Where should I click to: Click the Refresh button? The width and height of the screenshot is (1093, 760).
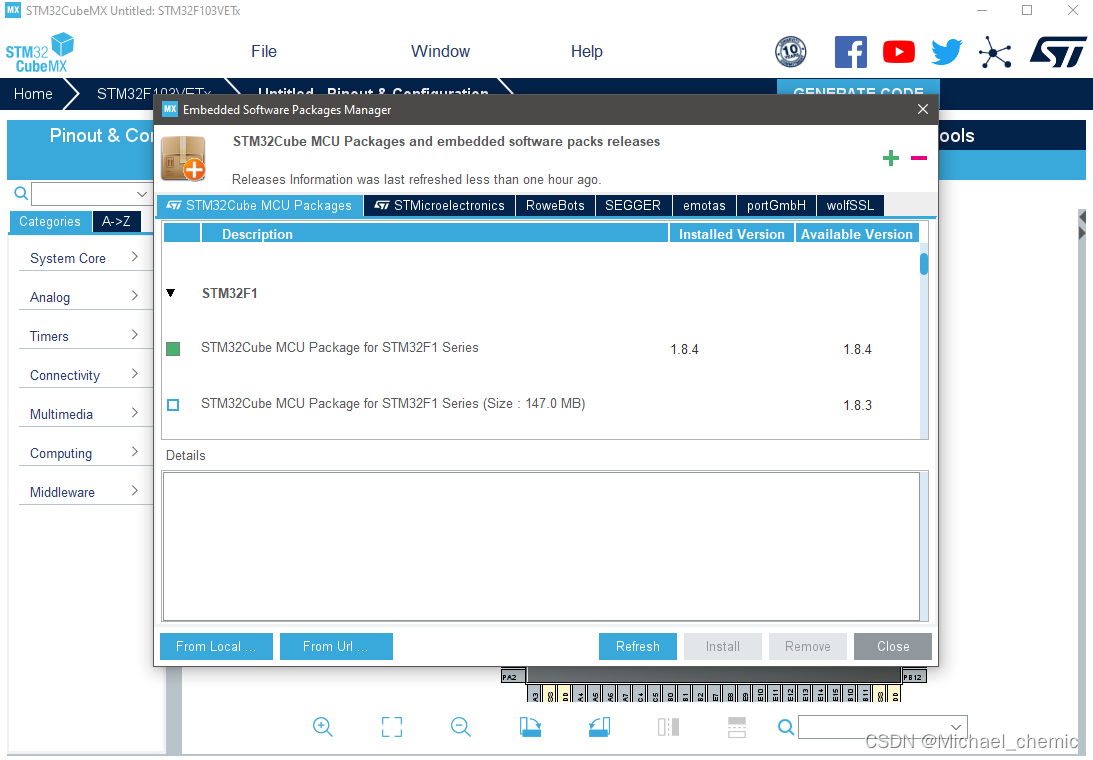[x=637, y=646]
